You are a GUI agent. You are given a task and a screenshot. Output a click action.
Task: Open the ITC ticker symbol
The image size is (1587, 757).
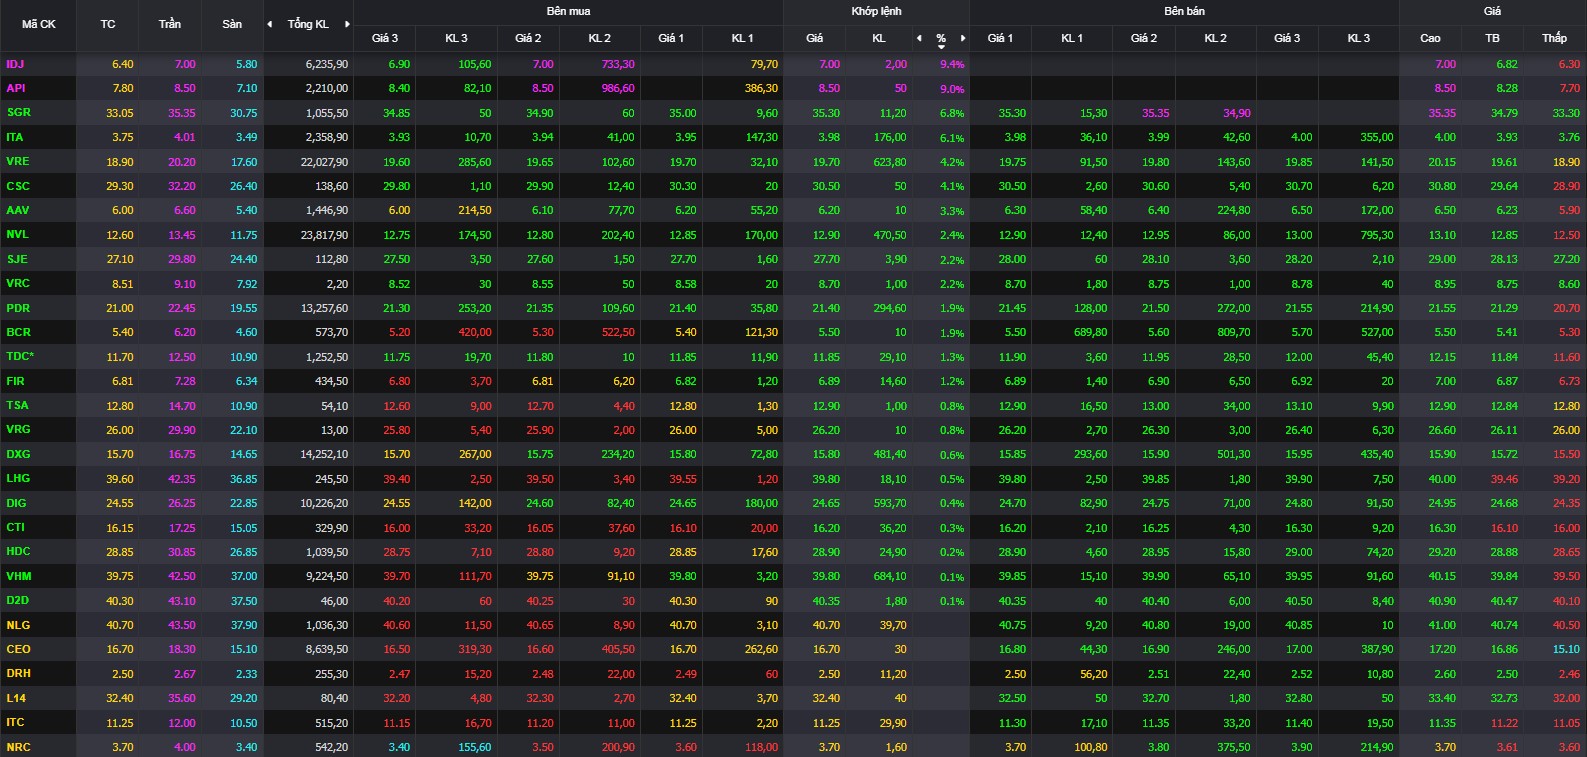coord(15,722)
